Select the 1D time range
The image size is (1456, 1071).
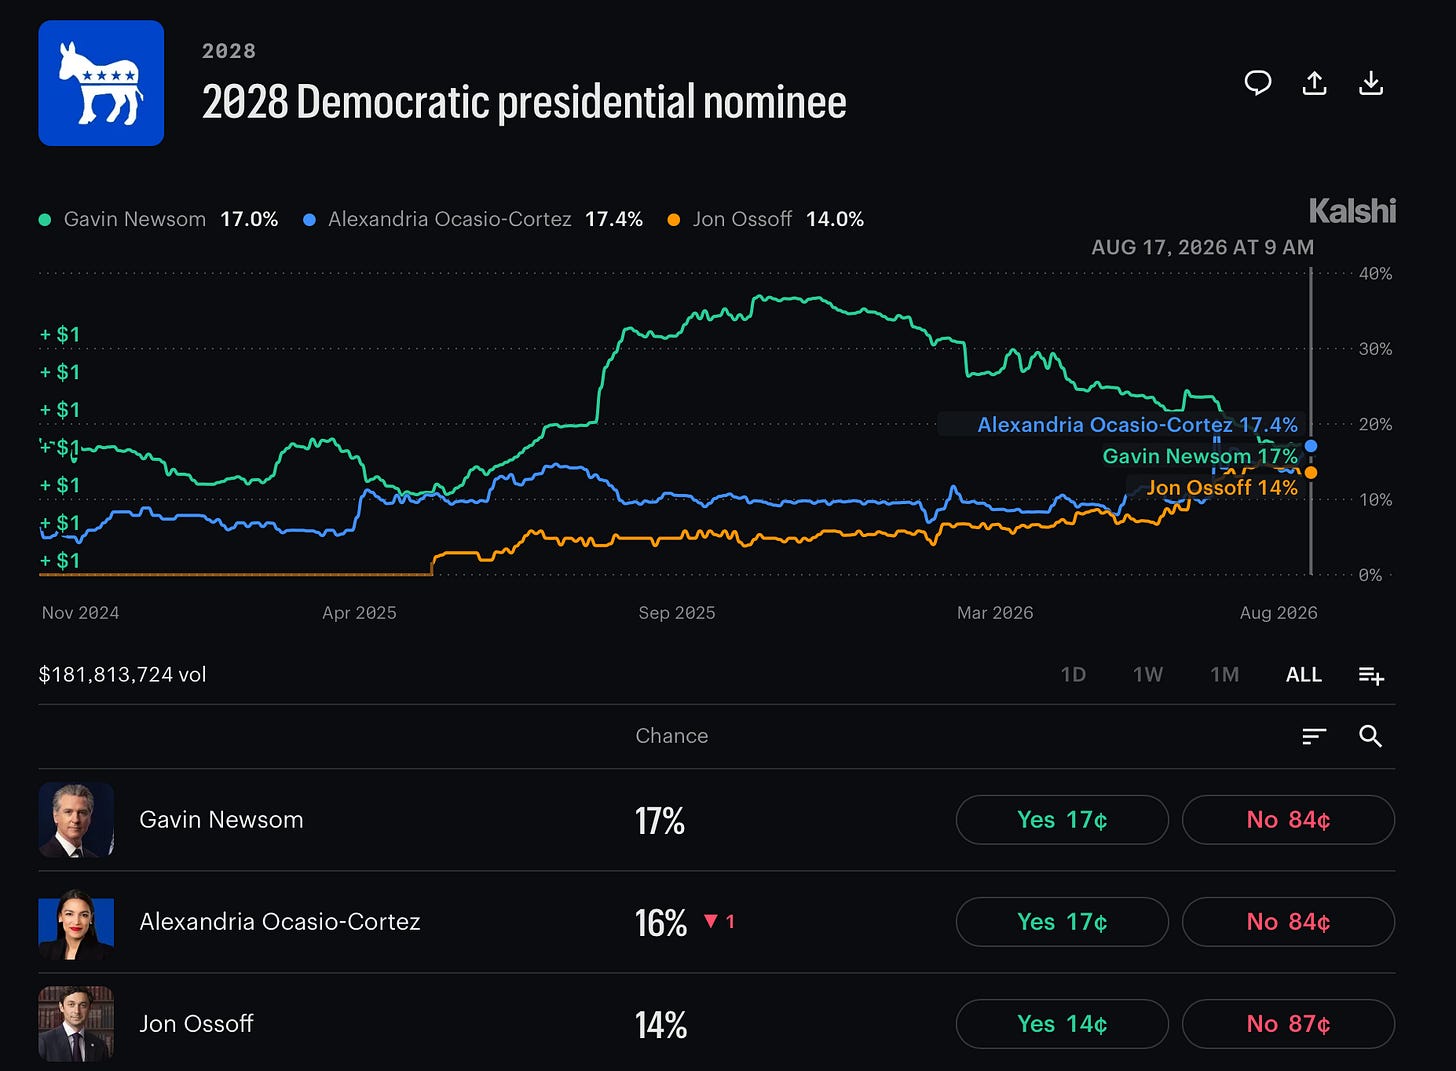coord(1073,675)
